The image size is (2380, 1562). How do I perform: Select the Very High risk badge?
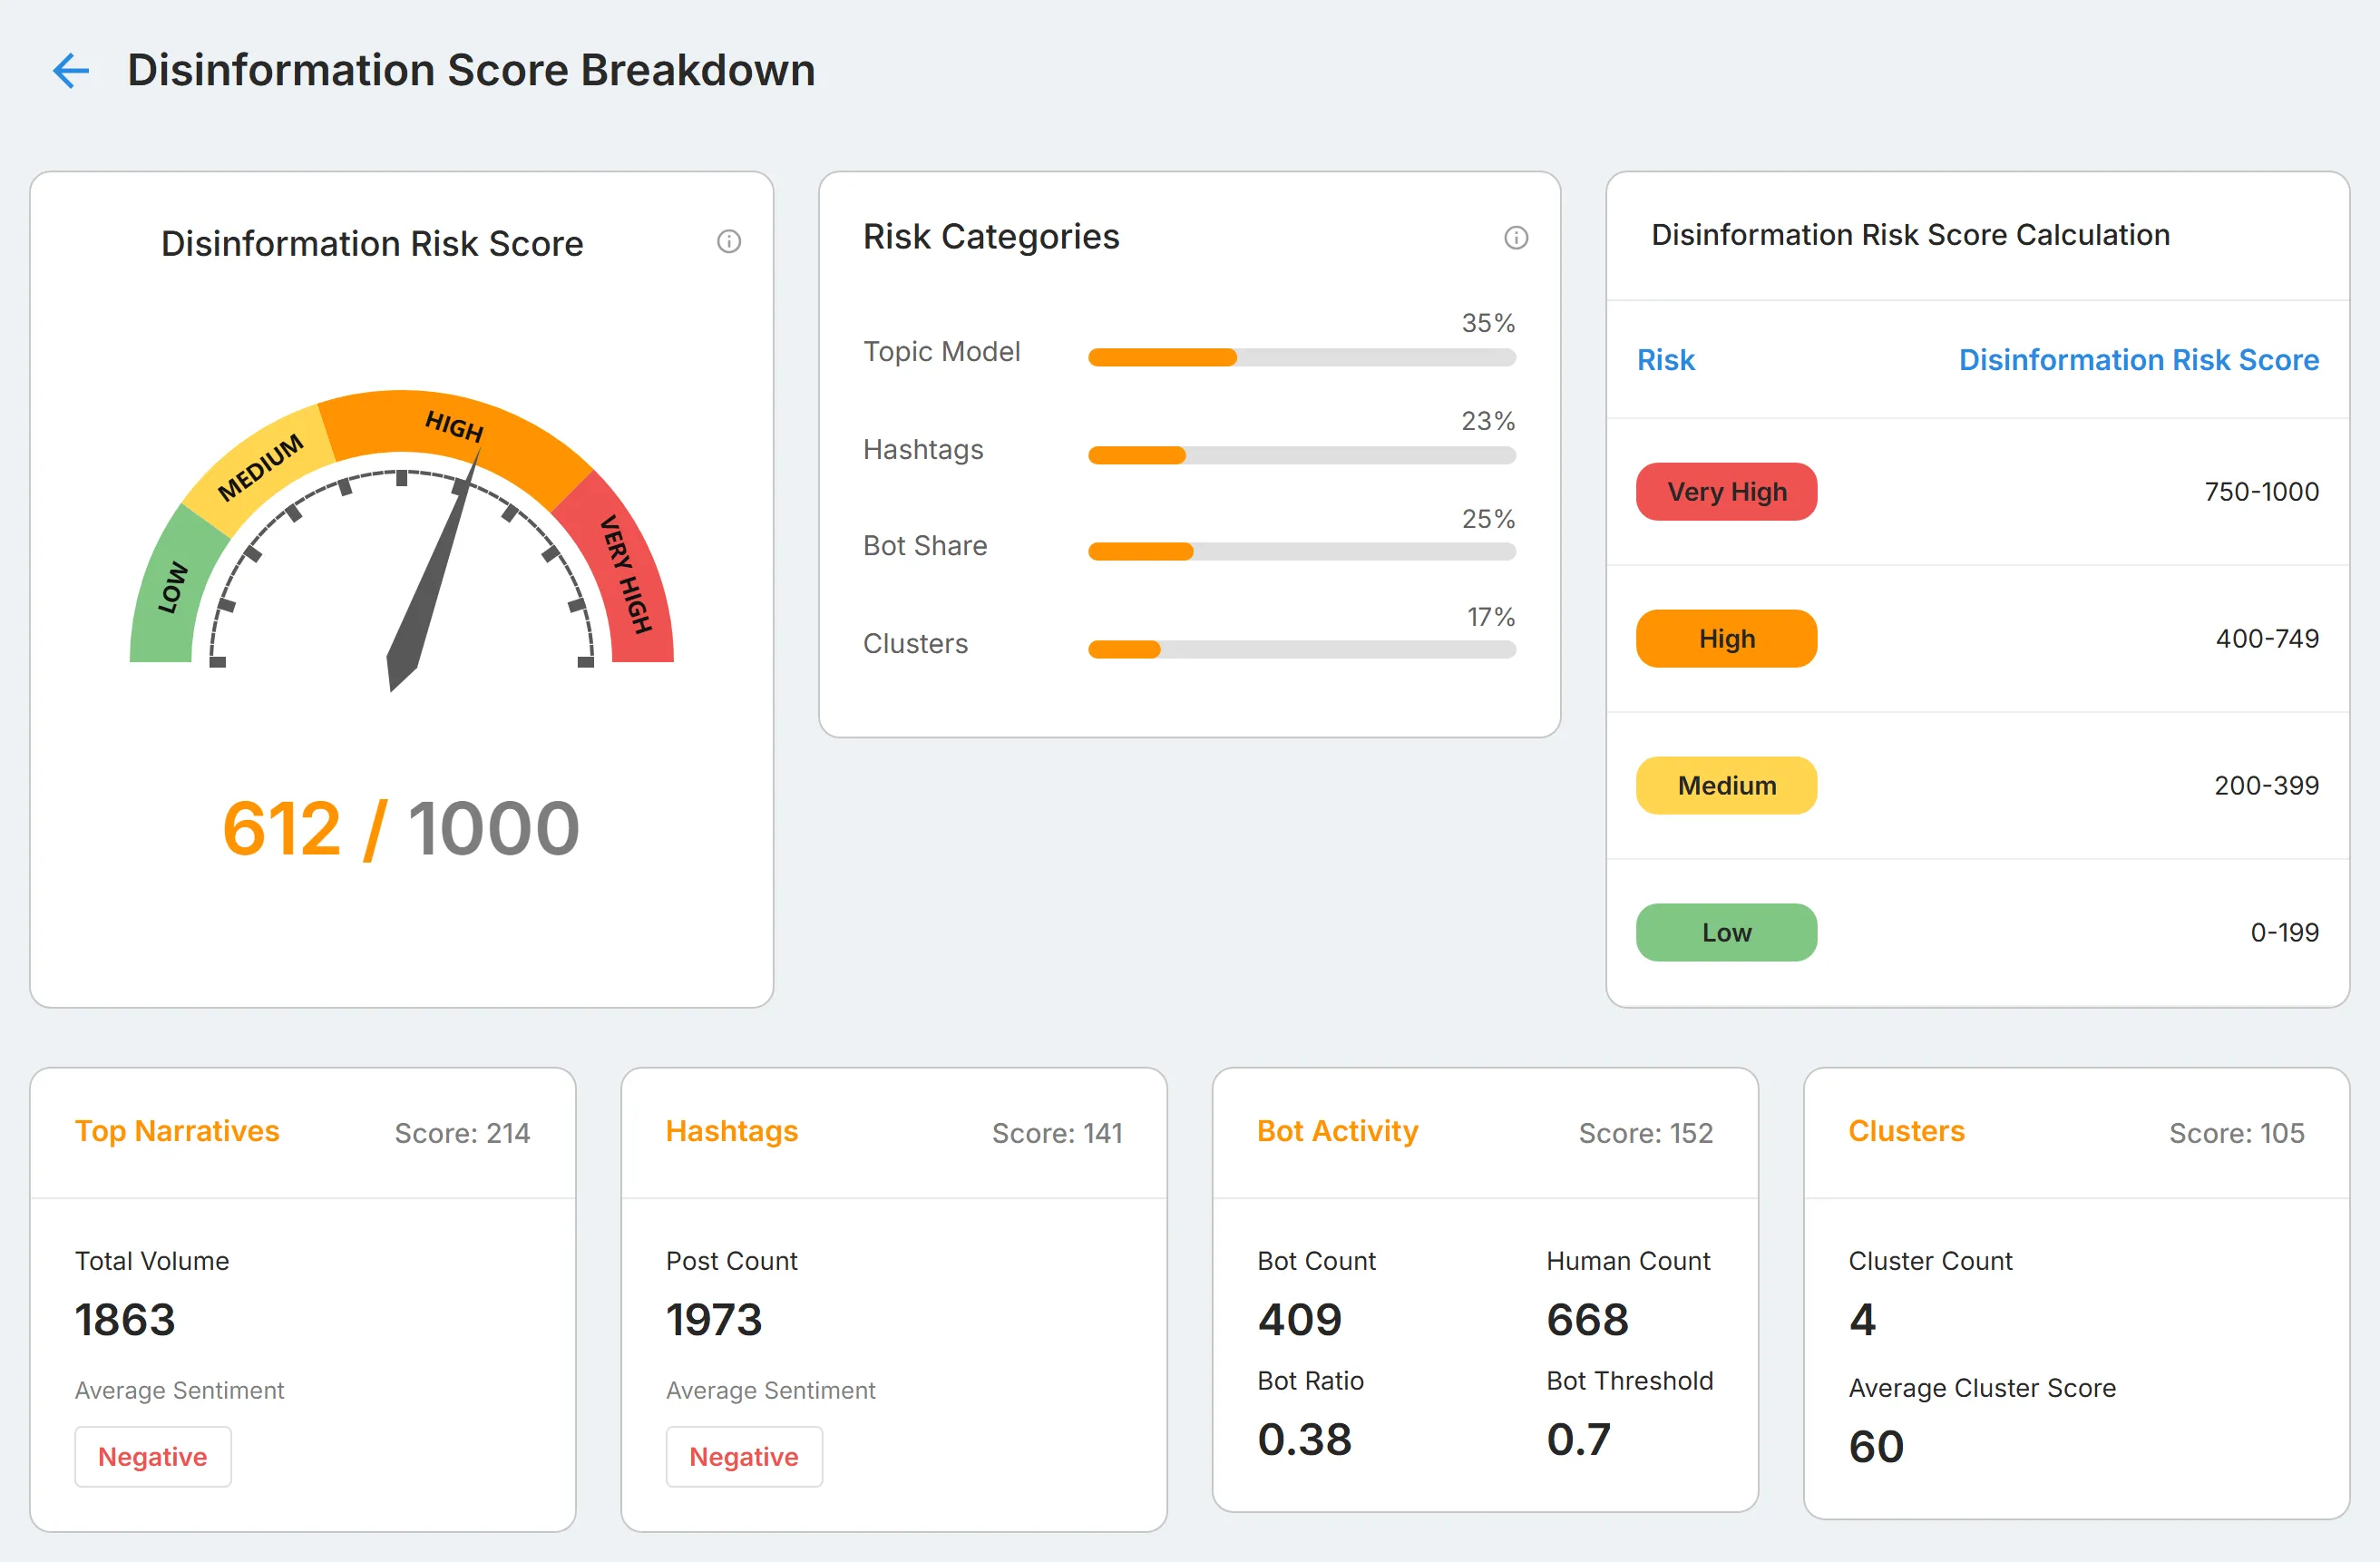coord(1726,491)
